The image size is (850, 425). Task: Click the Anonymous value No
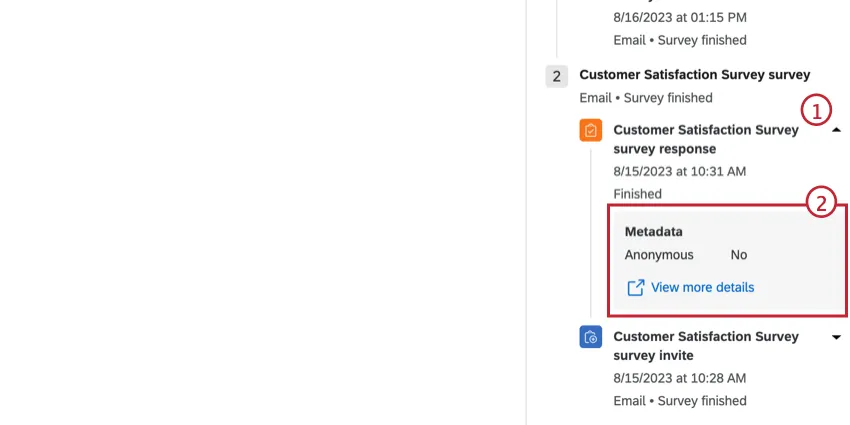click(738, 255)
